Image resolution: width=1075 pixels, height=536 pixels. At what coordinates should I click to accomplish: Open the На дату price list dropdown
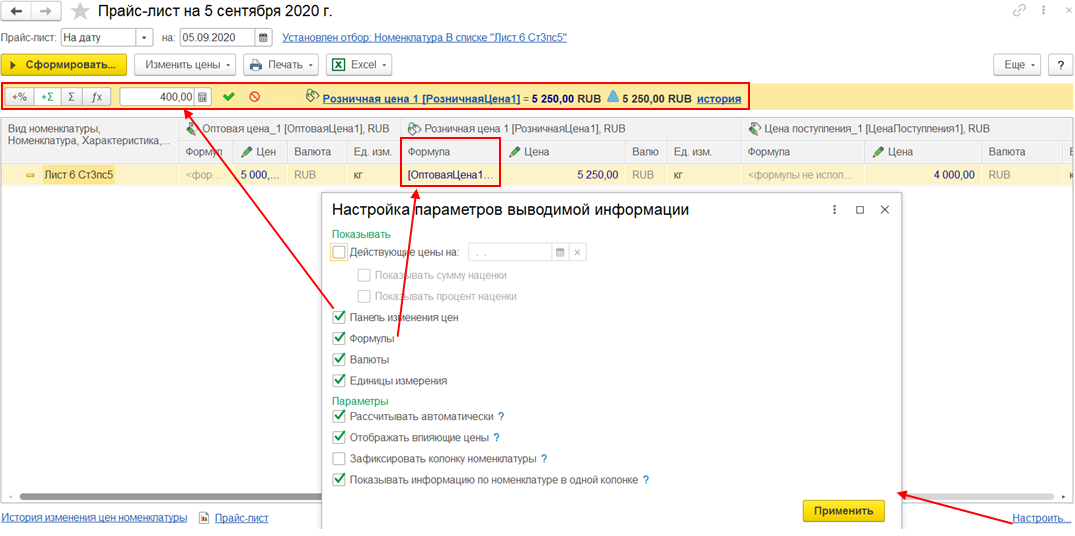coord(145,38)
